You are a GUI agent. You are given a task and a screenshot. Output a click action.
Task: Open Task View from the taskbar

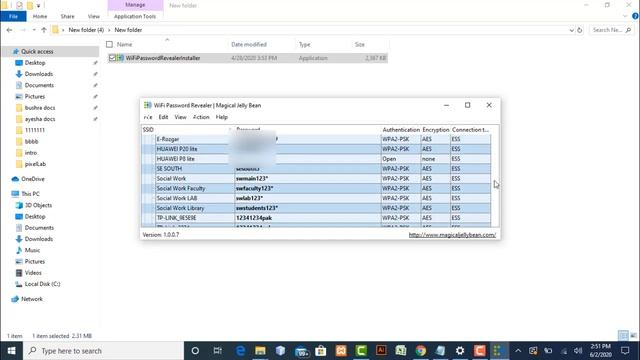[x=218, y=351]
